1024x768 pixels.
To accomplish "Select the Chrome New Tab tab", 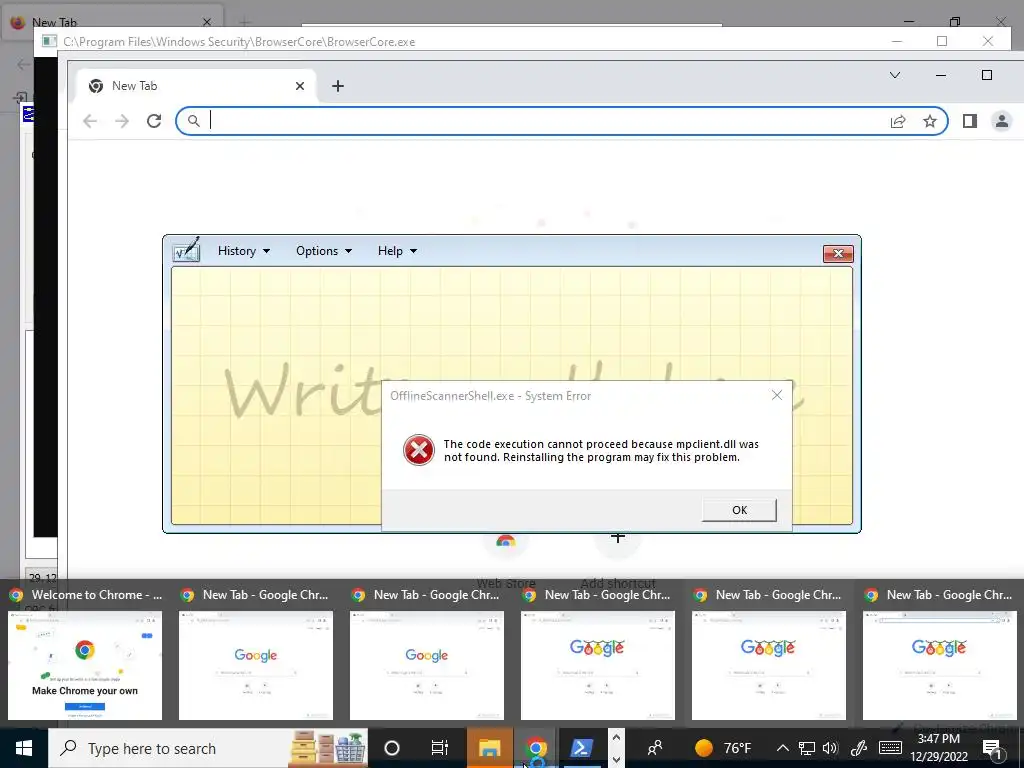I will [196, 86].
